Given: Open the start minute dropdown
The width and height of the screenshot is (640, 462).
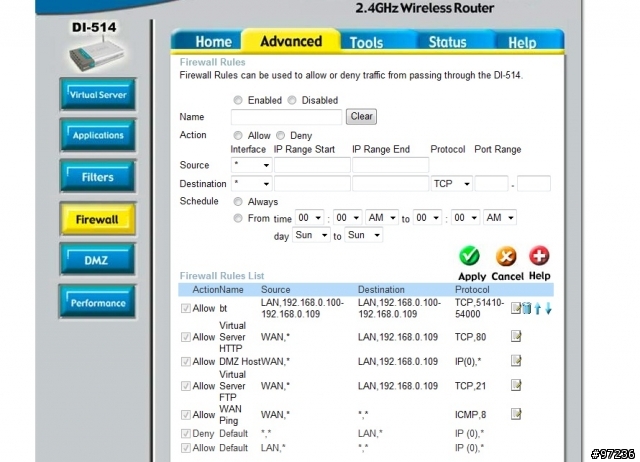Looking at the screenshot, I should pos(347,218).
